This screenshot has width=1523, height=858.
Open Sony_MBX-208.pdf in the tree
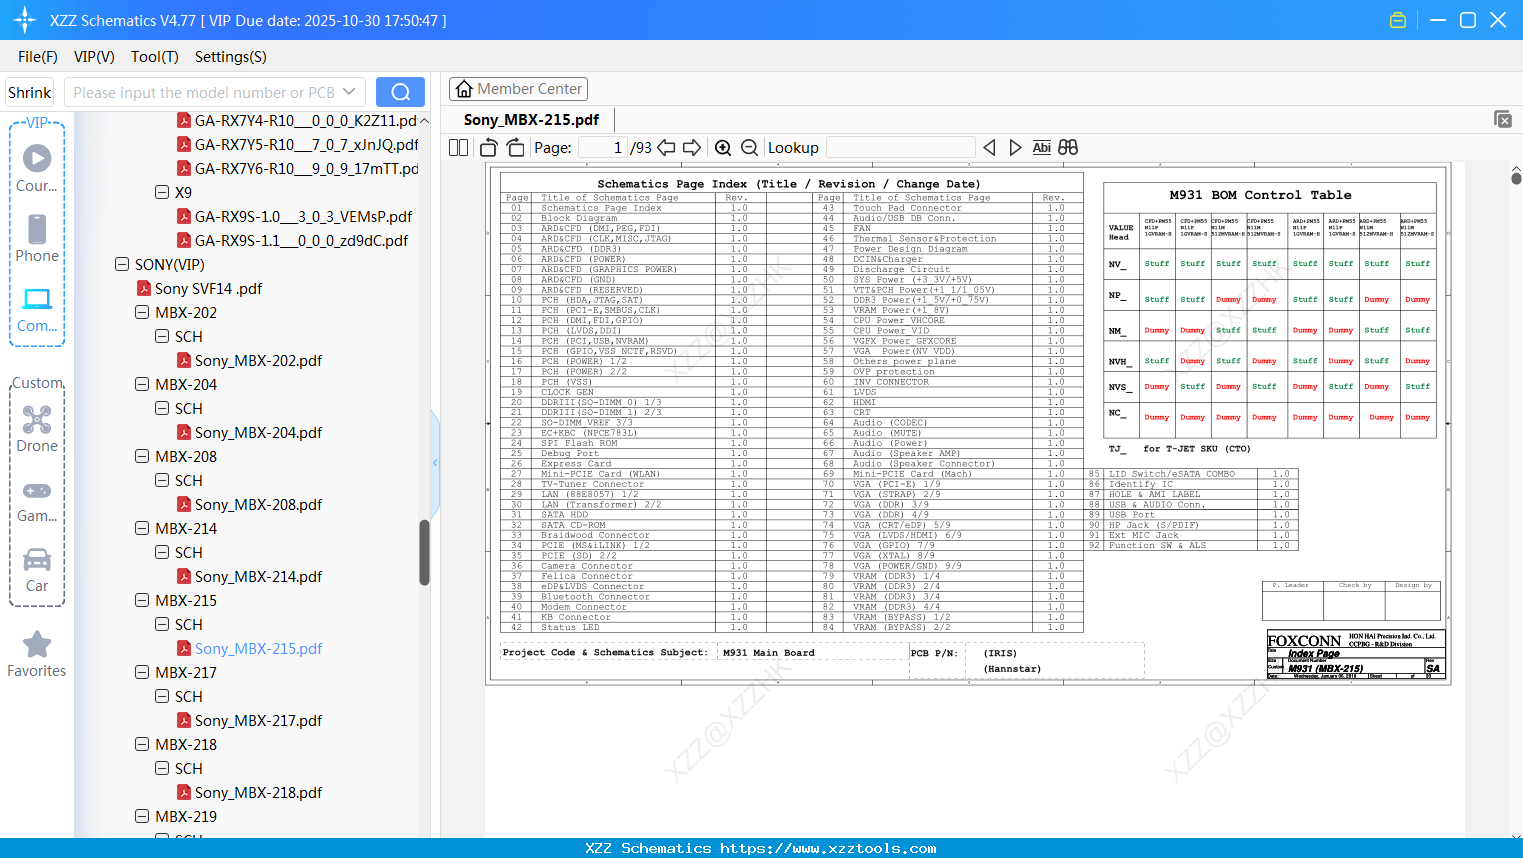258,504
